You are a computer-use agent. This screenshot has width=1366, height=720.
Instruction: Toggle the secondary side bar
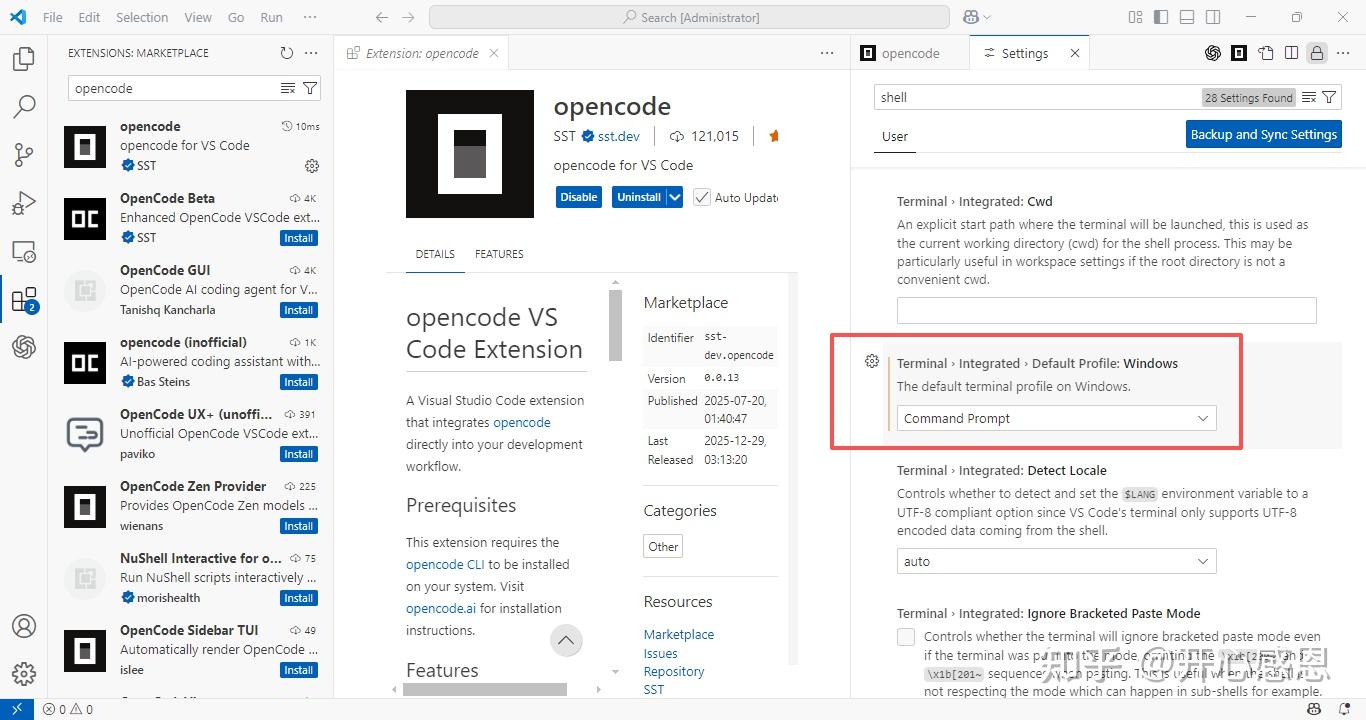click(x=1213, y=17)
